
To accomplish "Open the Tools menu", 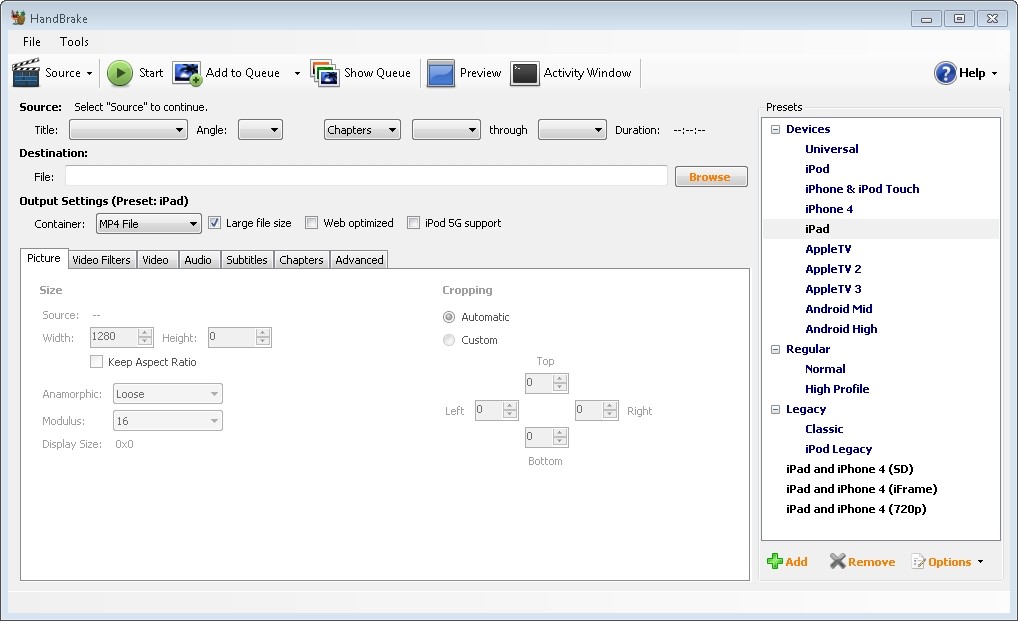I will coord(74,42).
